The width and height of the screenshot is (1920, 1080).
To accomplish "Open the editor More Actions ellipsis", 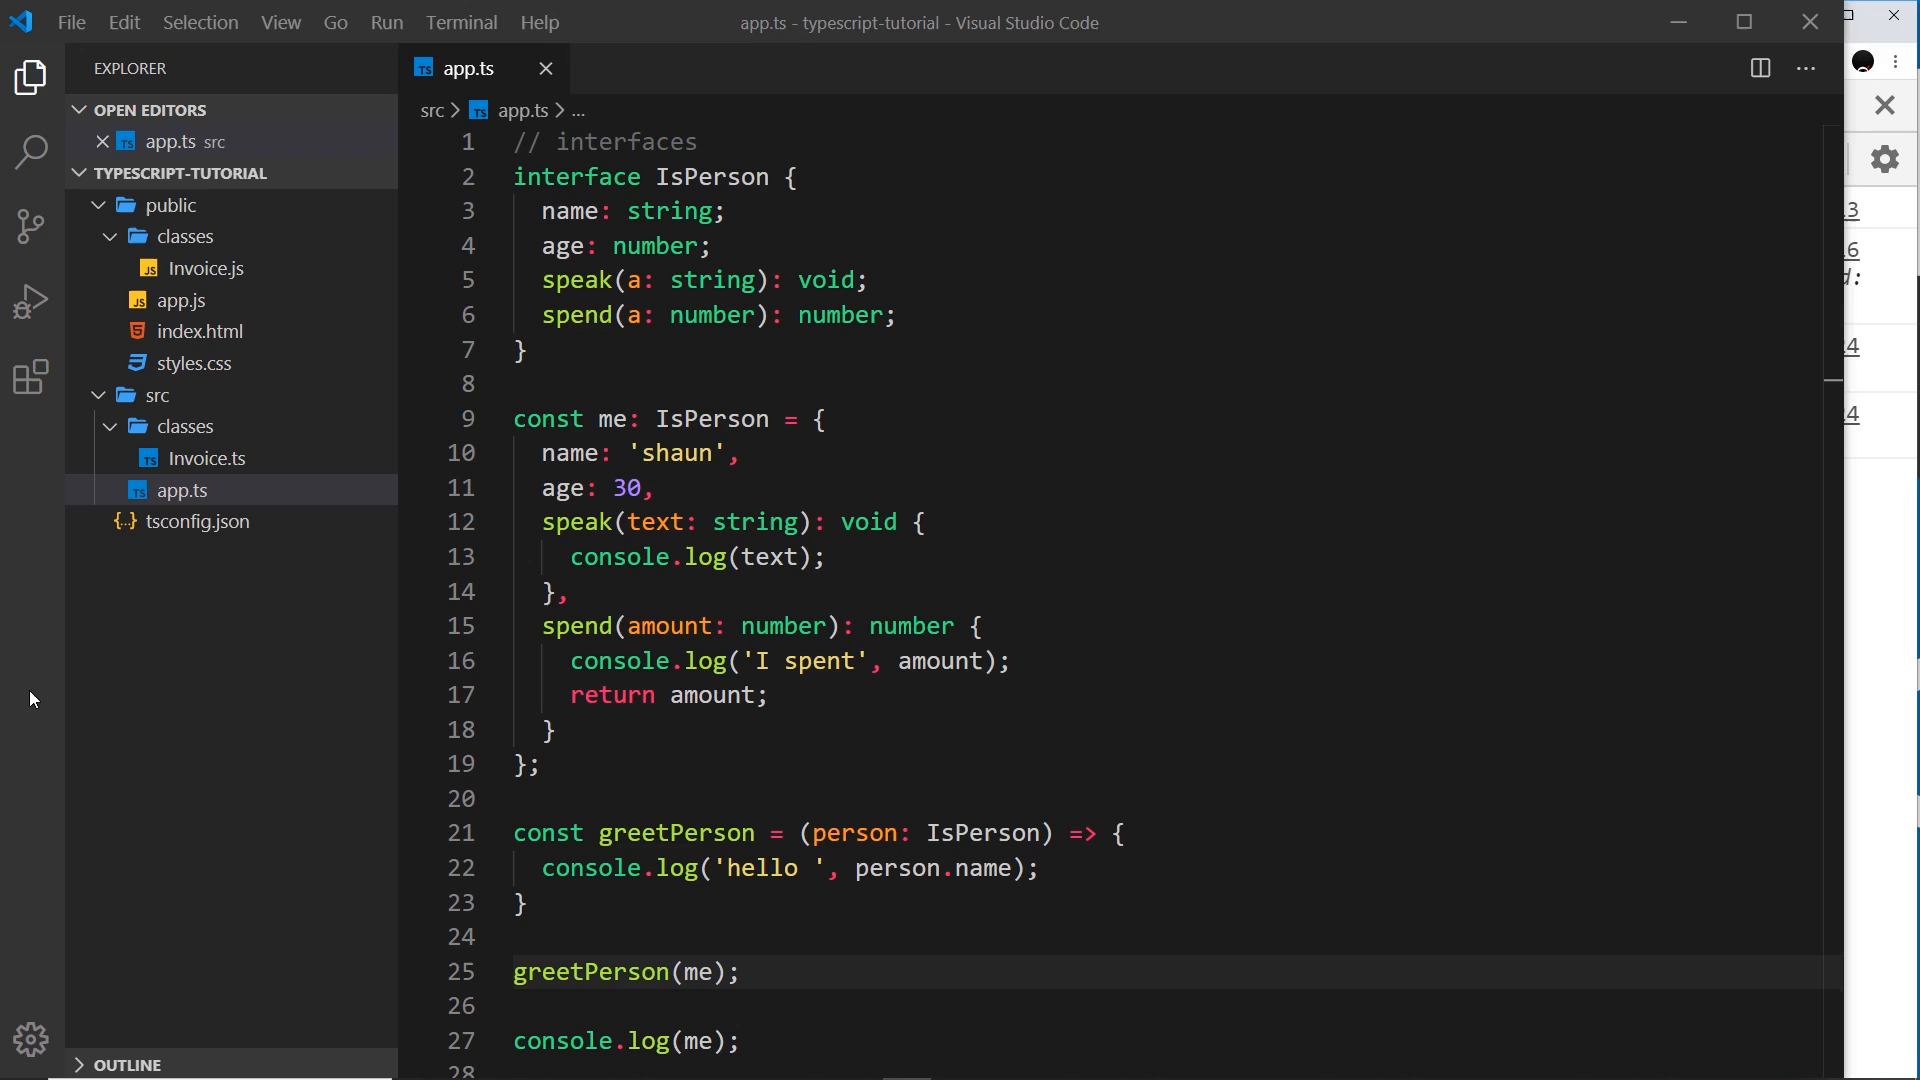I will click(1806, 68).
